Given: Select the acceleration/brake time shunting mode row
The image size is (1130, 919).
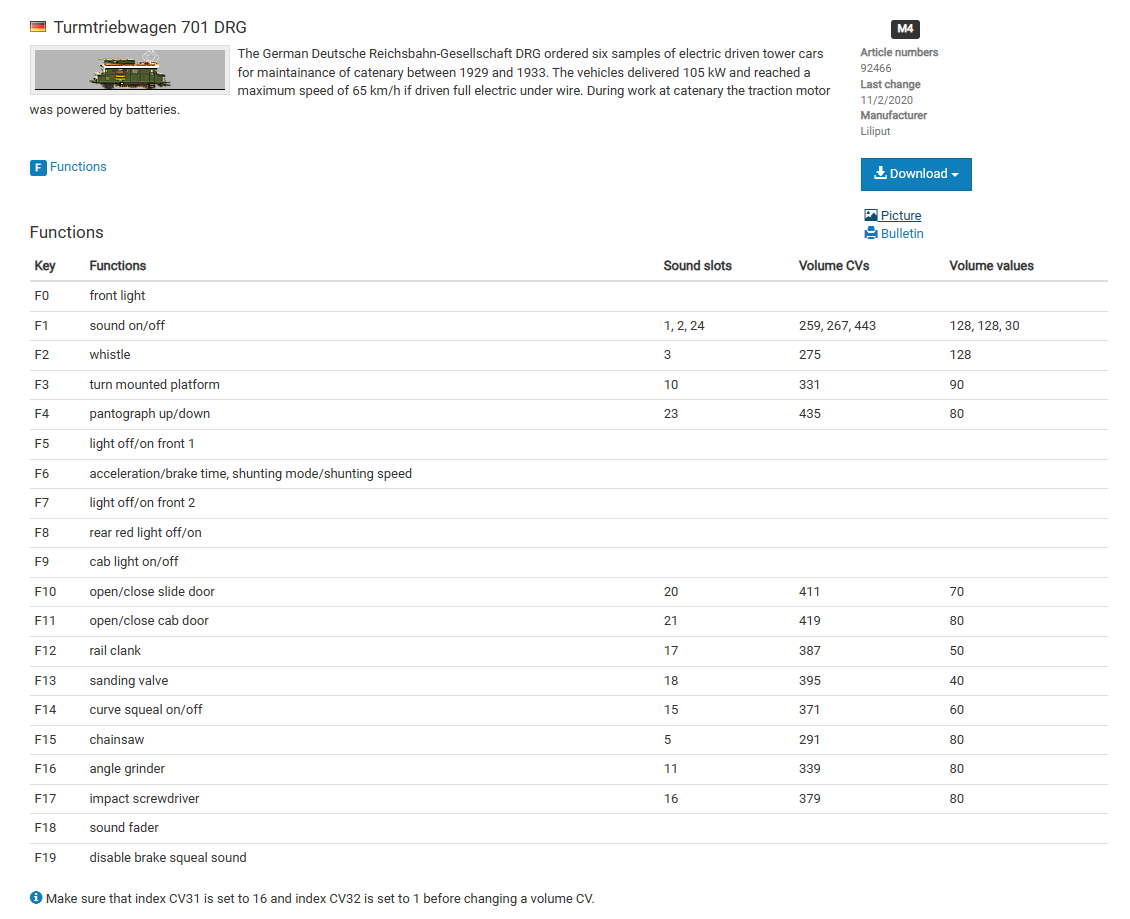Looking at the screenshot, I should [x=569, y=474].
